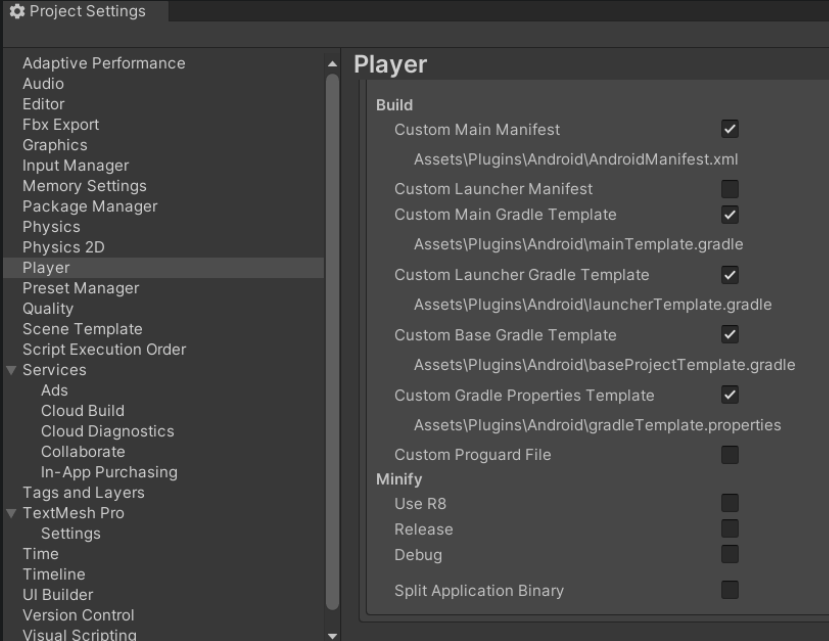Switch to the Project Settings tab
This screenshot has height=641, width=829.
(x=85, y=12)
